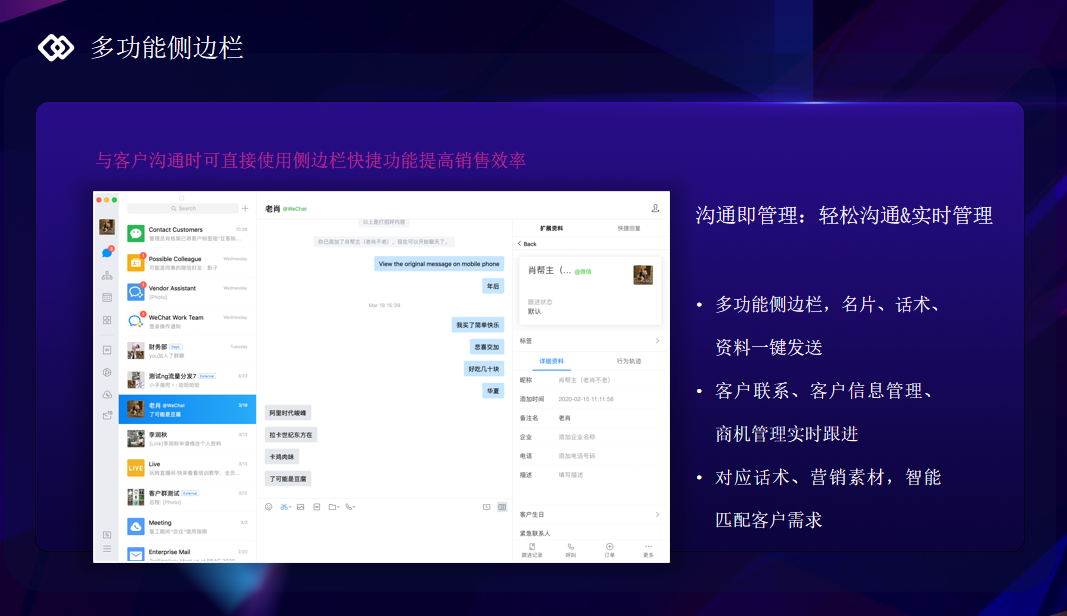Screen dimensions: 1067x616
Task: Open the Workbench grid icon in sidebar
Action: pos(107,320)
